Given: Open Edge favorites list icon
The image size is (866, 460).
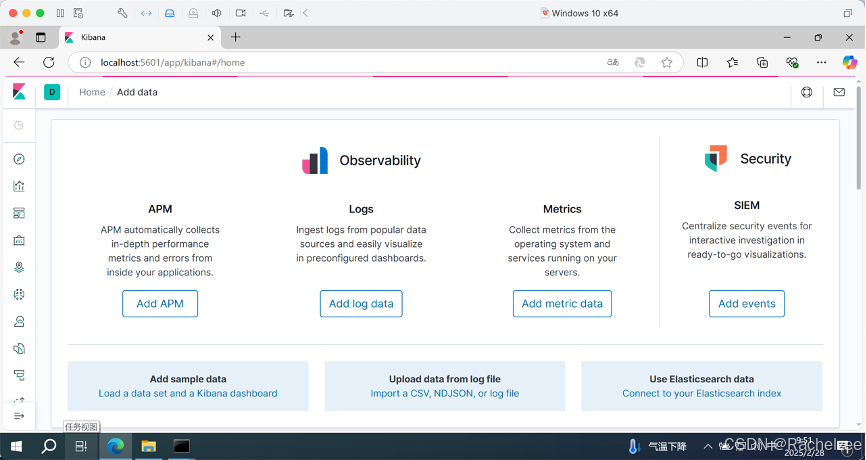Looking at the screenshot, I should (732, 62).
